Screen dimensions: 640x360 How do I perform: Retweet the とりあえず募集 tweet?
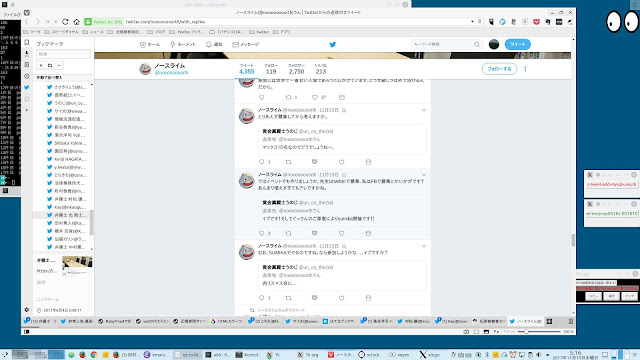[288, 162]
